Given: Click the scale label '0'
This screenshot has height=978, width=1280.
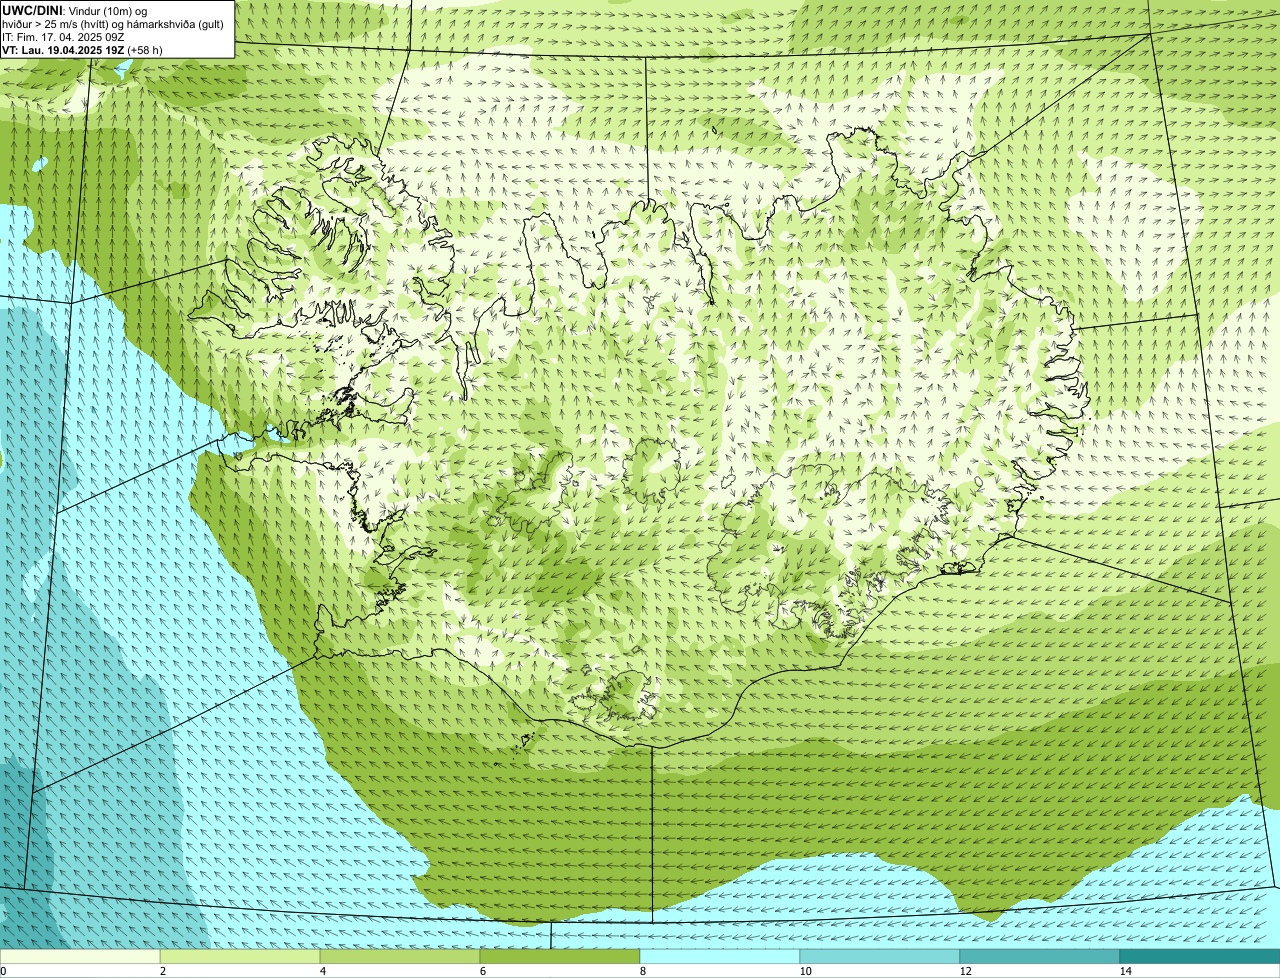Looking at the screenshot, I should (x=3, y=971).
